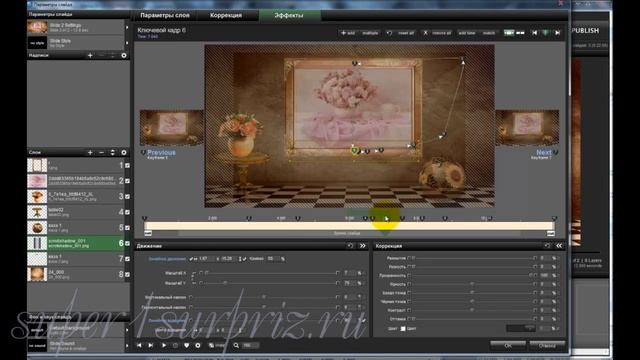Click the 'remove all' X icon
This screenshot has height=360, width=640.
click(x=425, y=33)
